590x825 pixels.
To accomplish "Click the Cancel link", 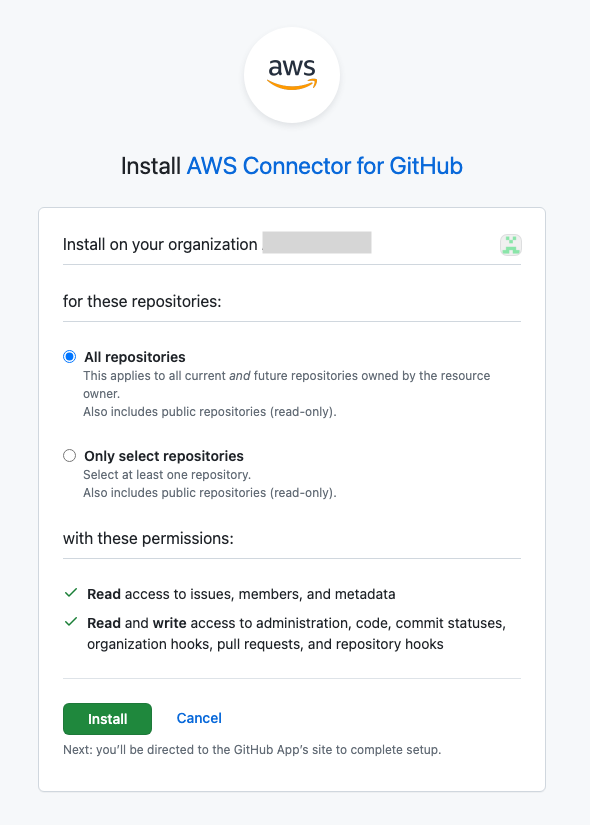I will point(198,718).
